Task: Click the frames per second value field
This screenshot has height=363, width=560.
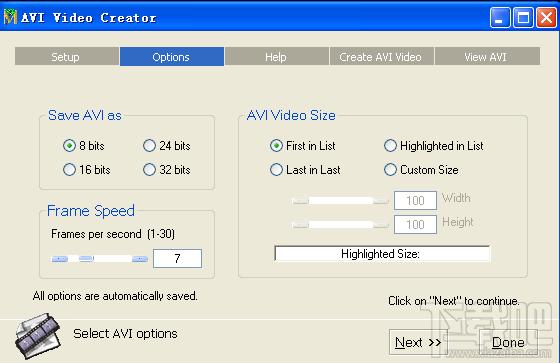Action: pyautogui.click(x=178, y=258)
